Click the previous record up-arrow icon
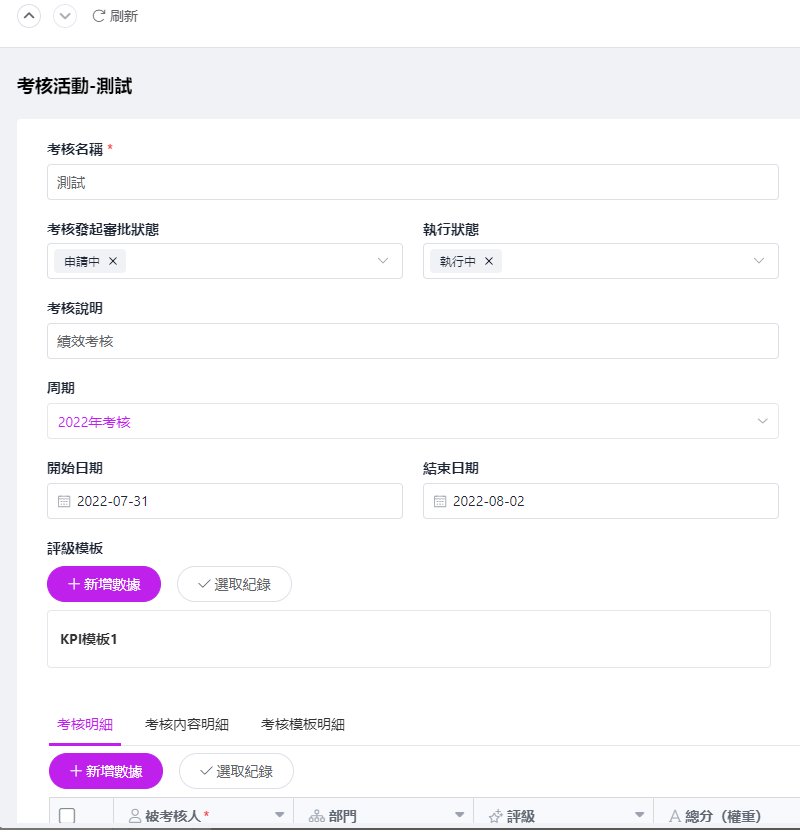 pyautogui.click(x=29, y=16)
